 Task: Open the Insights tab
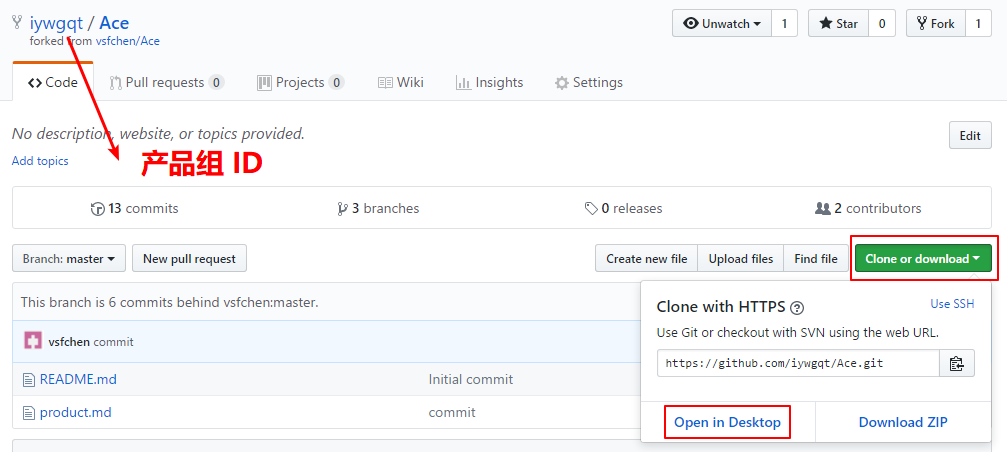tap(489, 83)
